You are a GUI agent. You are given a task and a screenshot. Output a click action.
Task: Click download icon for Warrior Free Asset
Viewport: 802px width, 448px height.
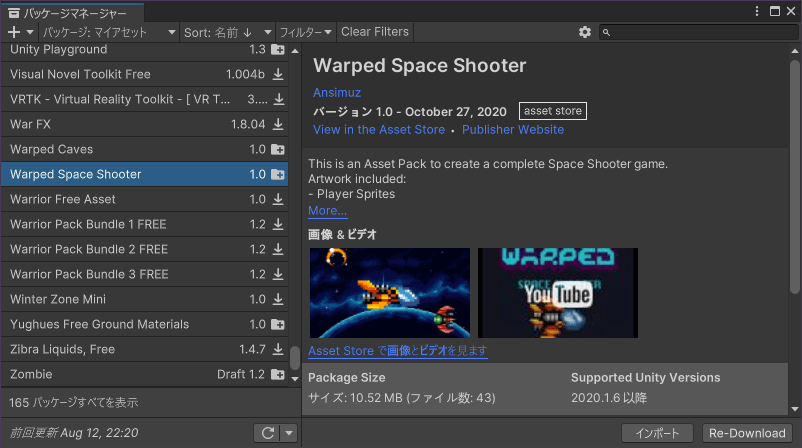[x=278, y=199]
